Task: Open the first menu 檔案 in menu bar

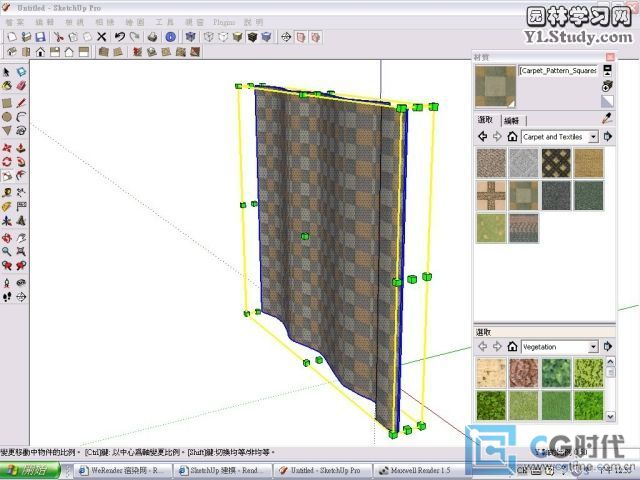Action: point(15,22)
